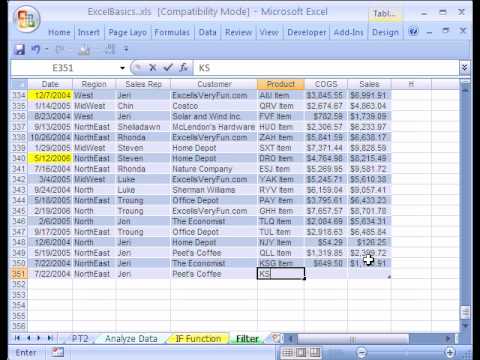Select the Filter sheet tab

click(x=247, y=339)
